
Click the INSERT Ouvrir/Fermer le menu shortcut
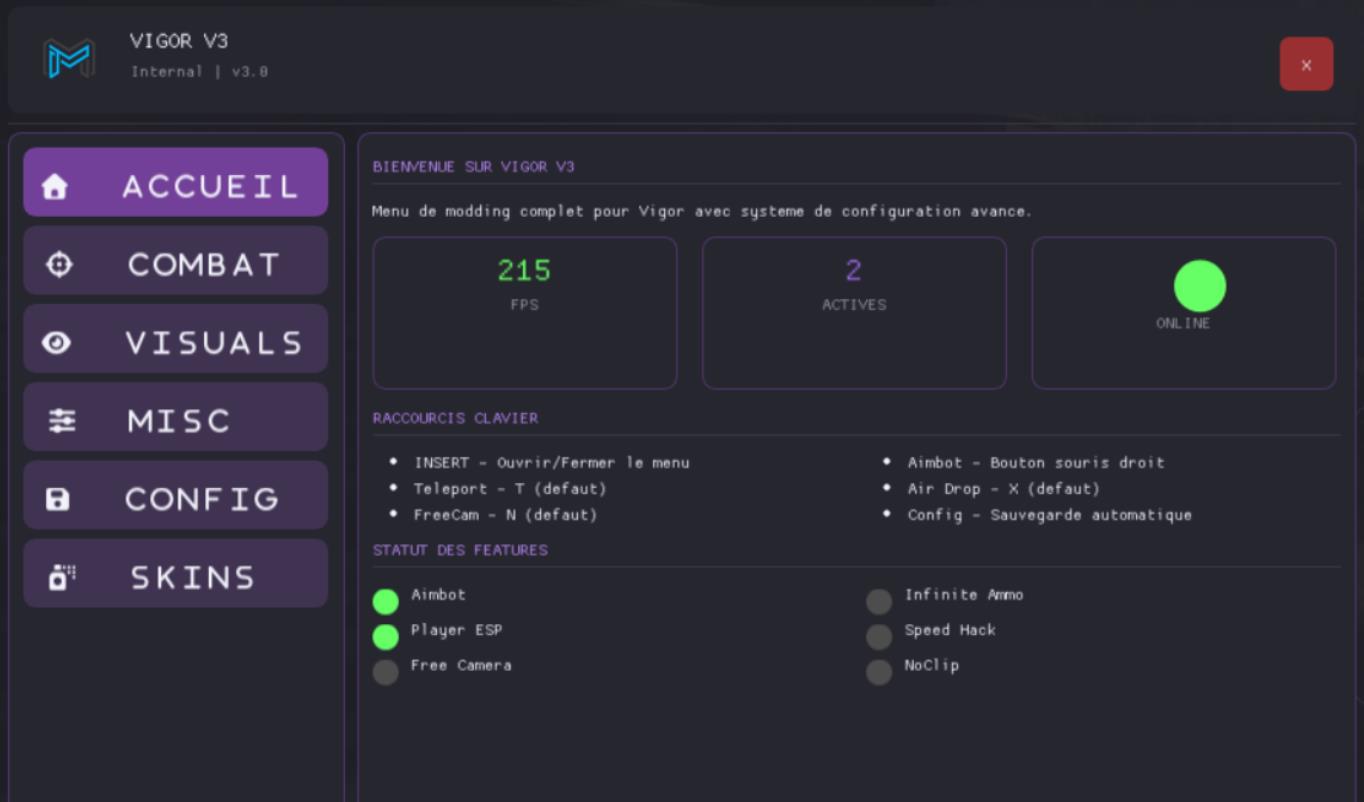pos(551,463)
